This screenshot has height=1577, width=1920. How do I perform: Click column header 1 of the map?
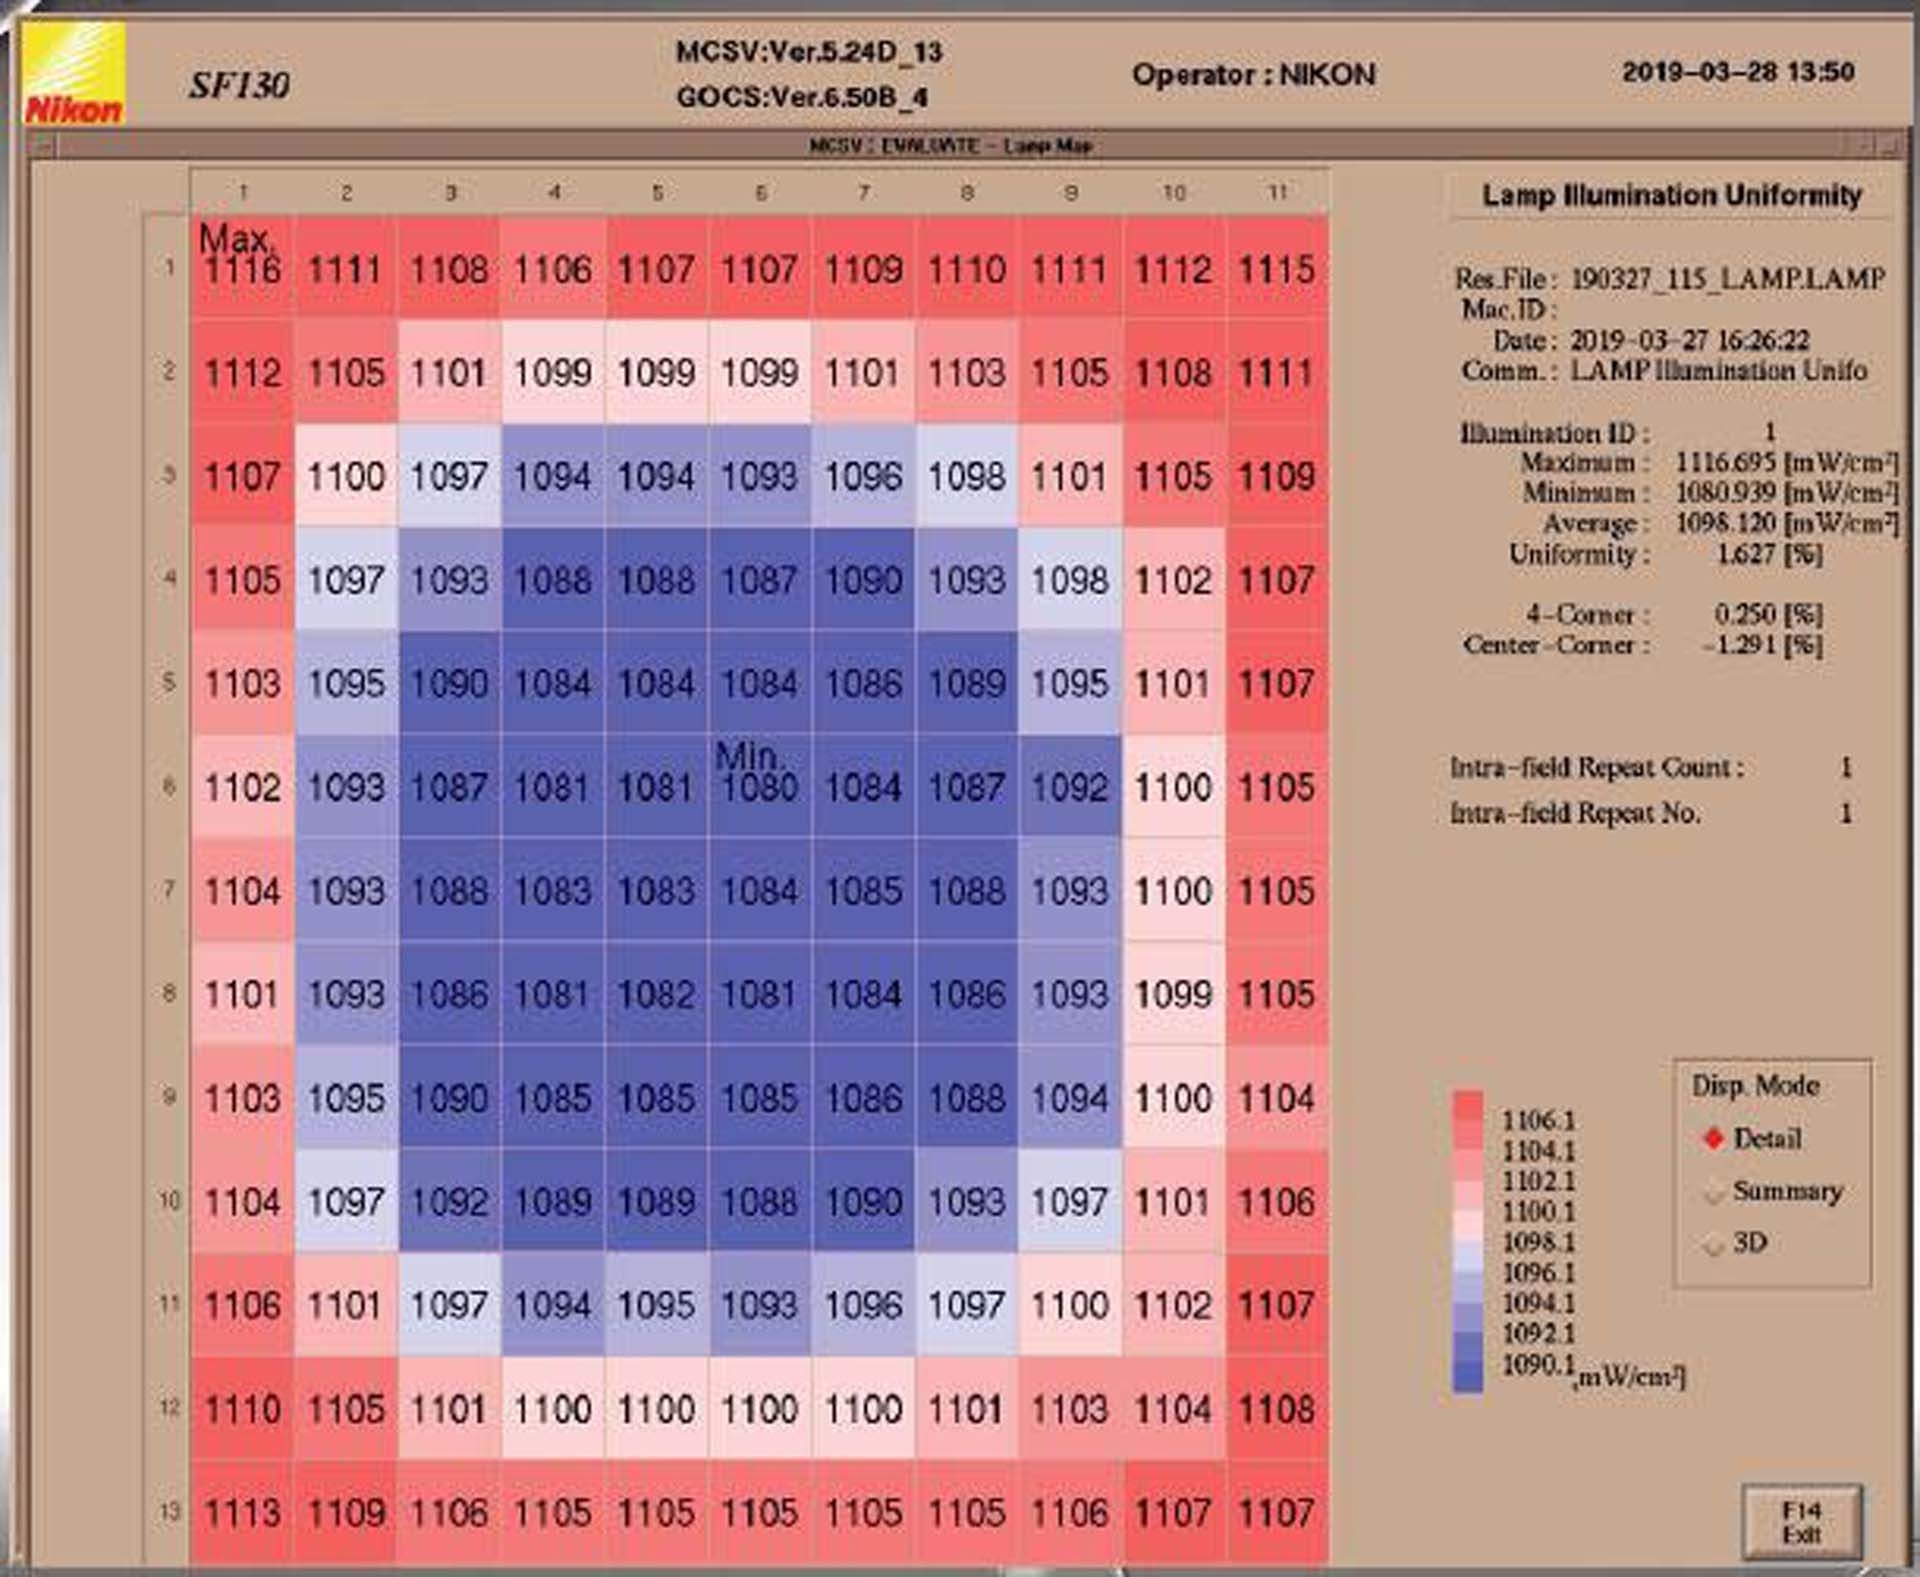tap(243, 192)
